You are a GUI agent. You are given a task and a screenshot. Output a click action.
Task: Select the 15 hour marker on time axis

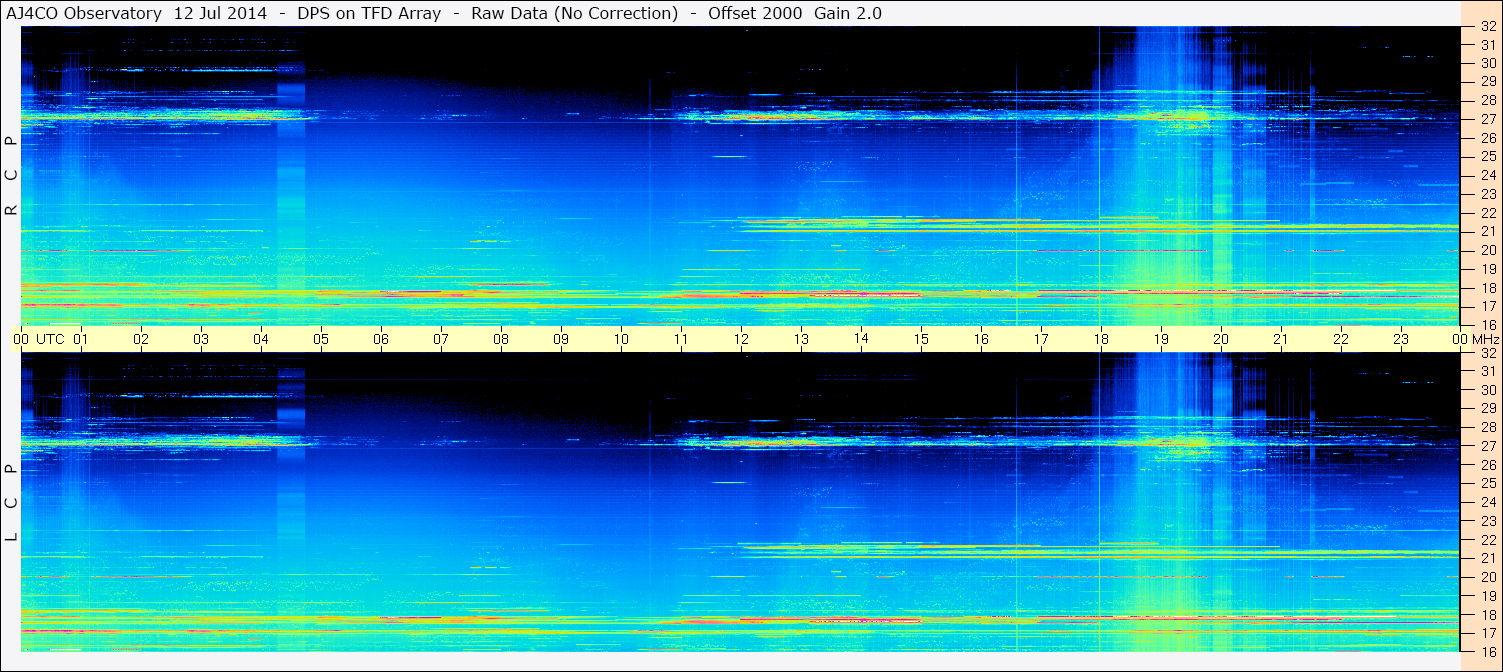tap(921, 339)
